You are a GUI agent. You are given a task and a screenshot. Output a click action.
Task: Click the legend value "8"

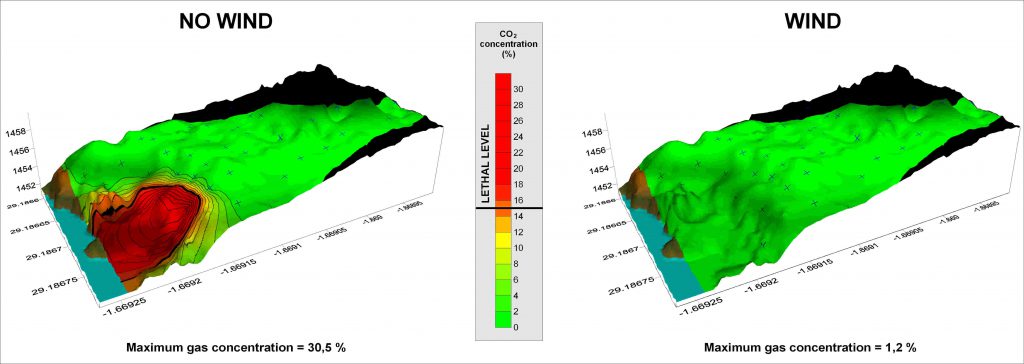(x=517, y=263)
